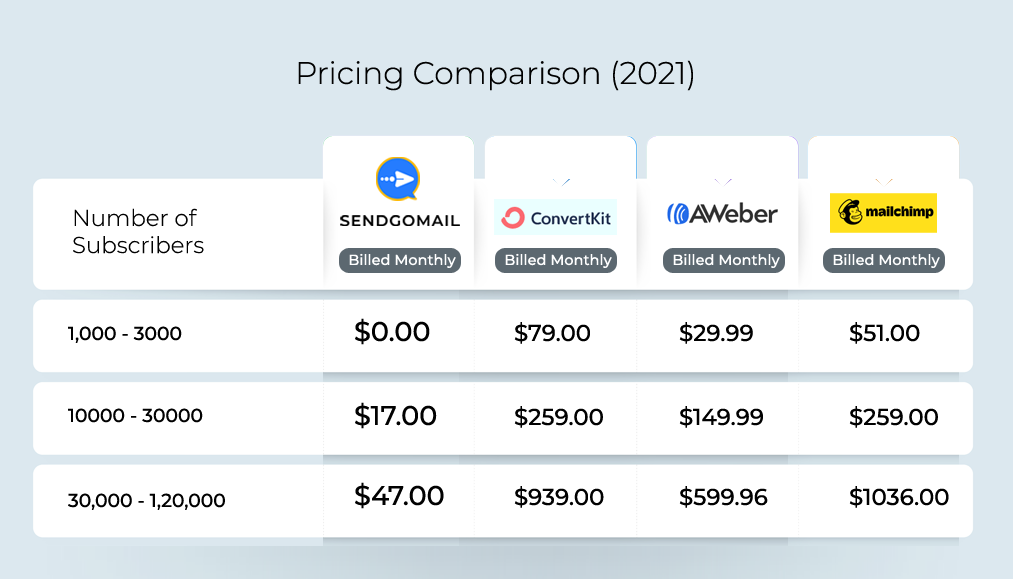1013x579 pixels.
Task: Select the 10000 - 30000 subscribers row
Action: point(503,418)
